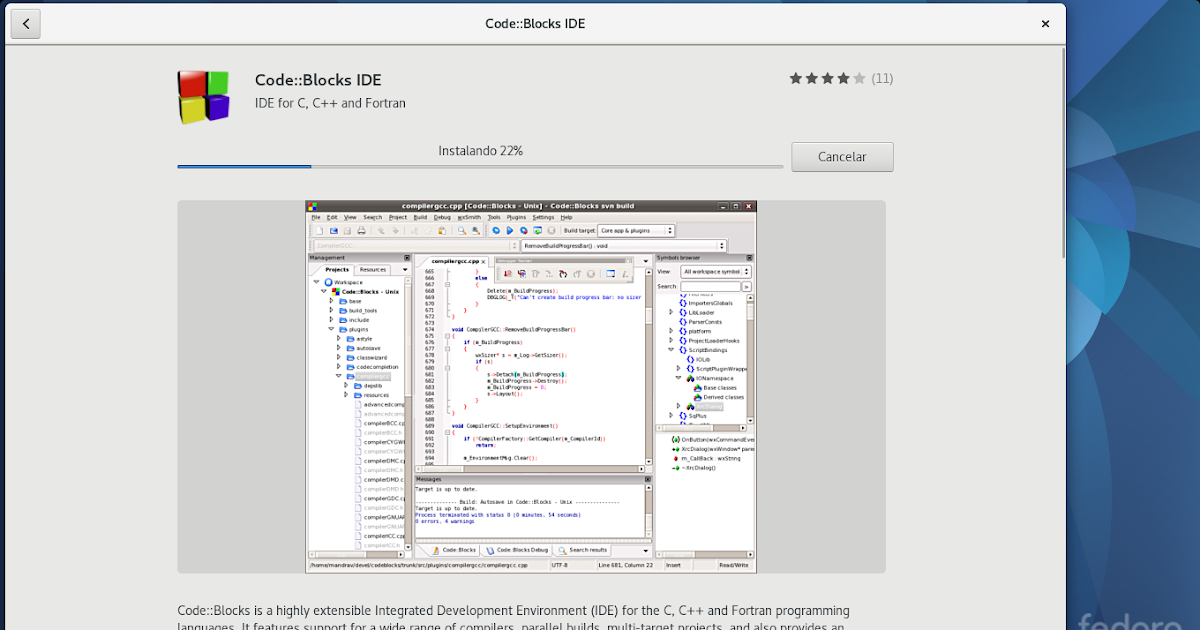The width and height of the screenshot is (1200, 630).
Task: Close the Code::Blocks IDE software window
Action: 1045,24
